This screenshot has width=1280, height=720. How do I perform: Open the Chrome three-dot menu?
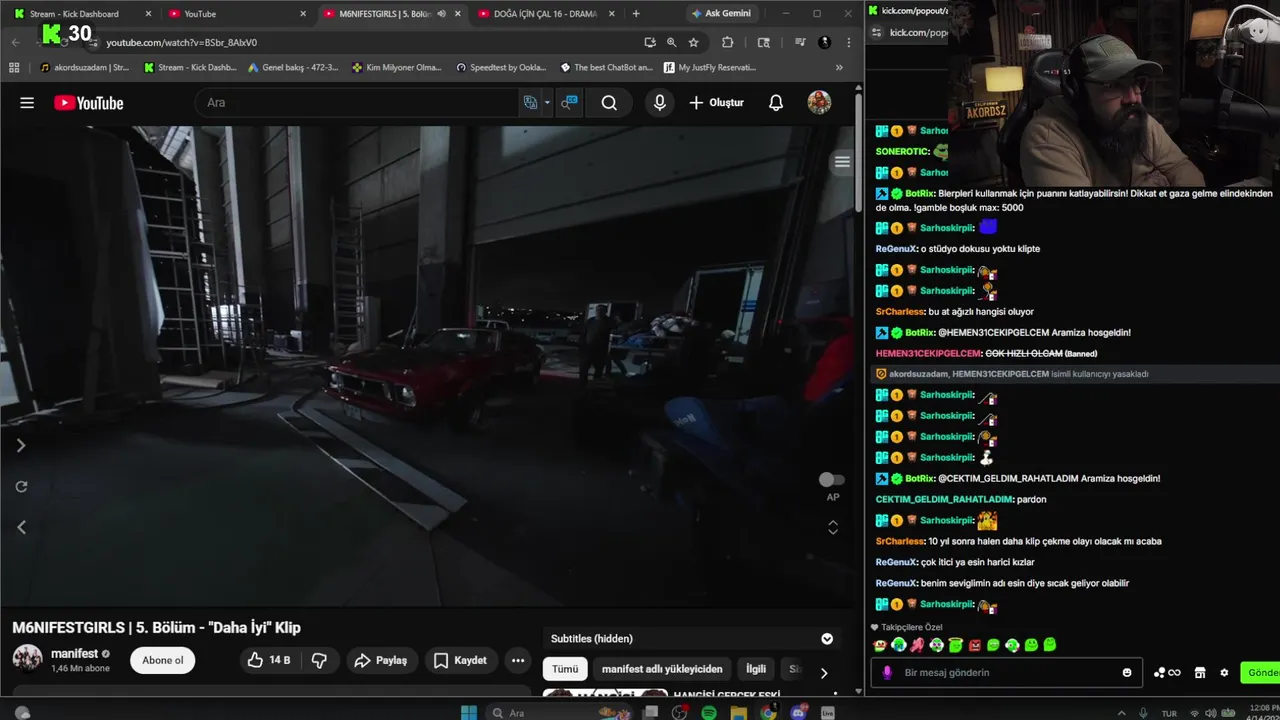848,42
